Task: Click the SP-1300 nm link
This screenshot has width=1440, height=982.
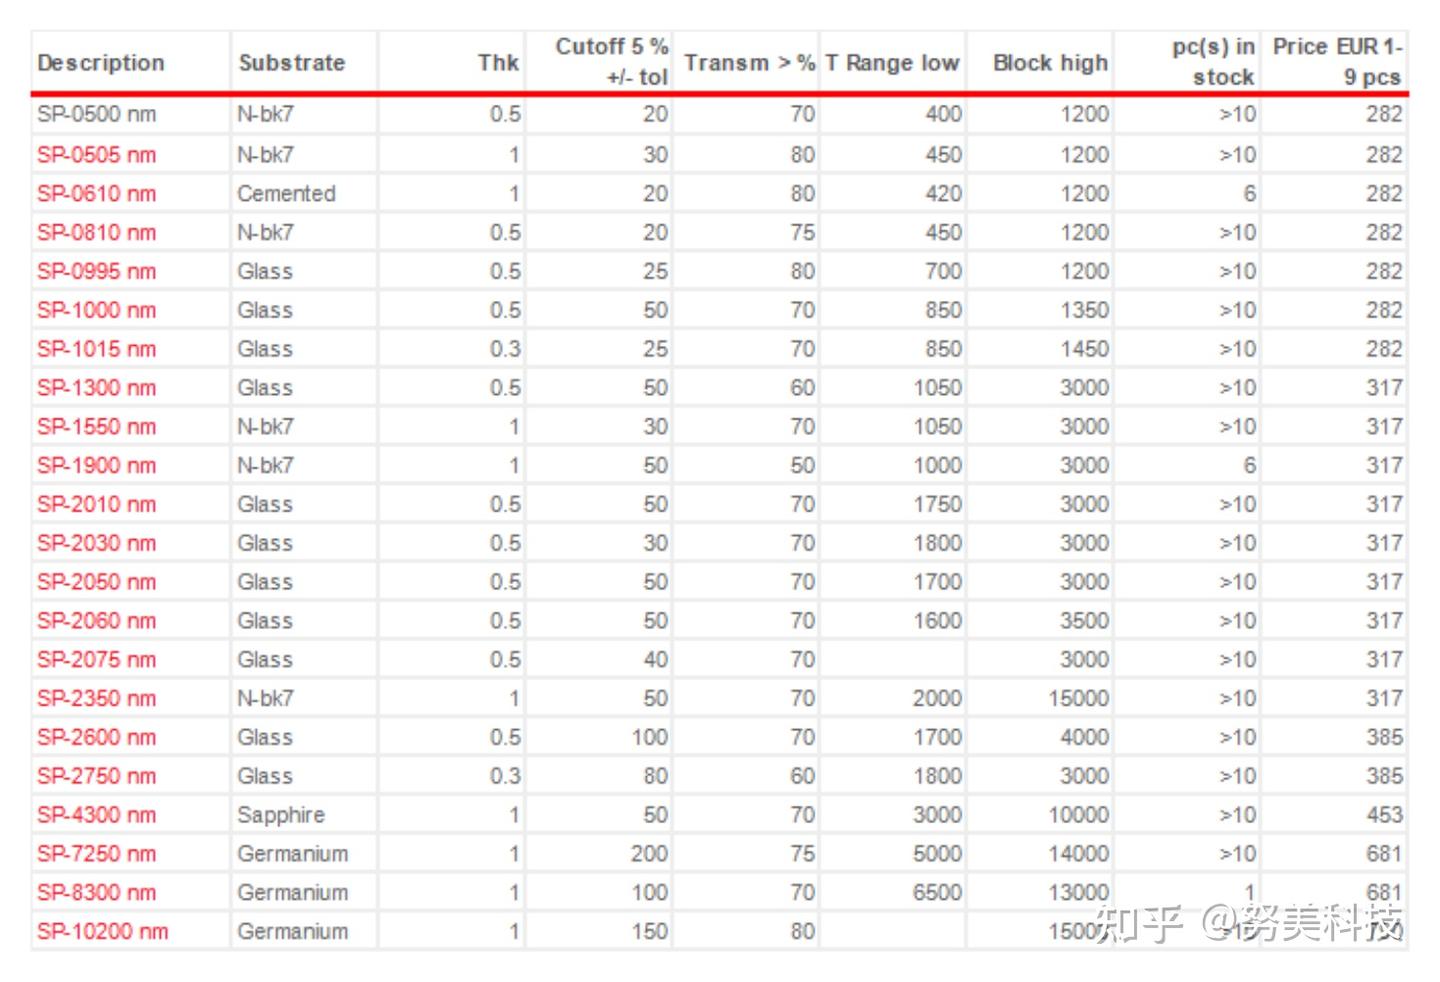Action: (96, 388)
